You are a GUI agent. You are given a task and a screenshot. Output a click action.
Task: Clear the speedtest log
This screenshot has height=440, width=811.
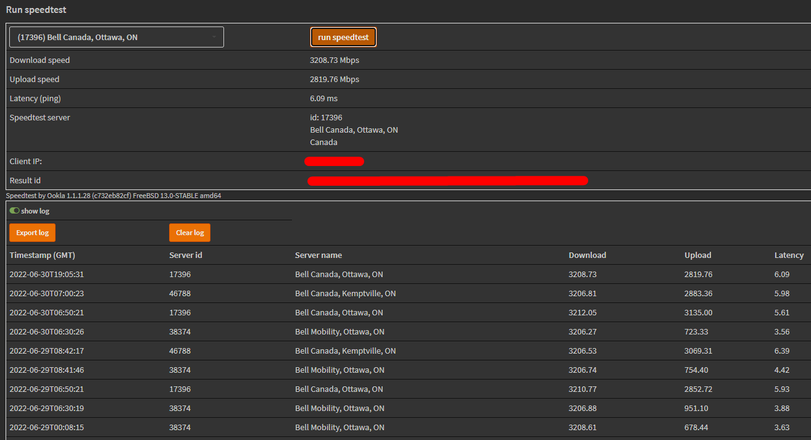pyautogui.click(x=189, y=233)
